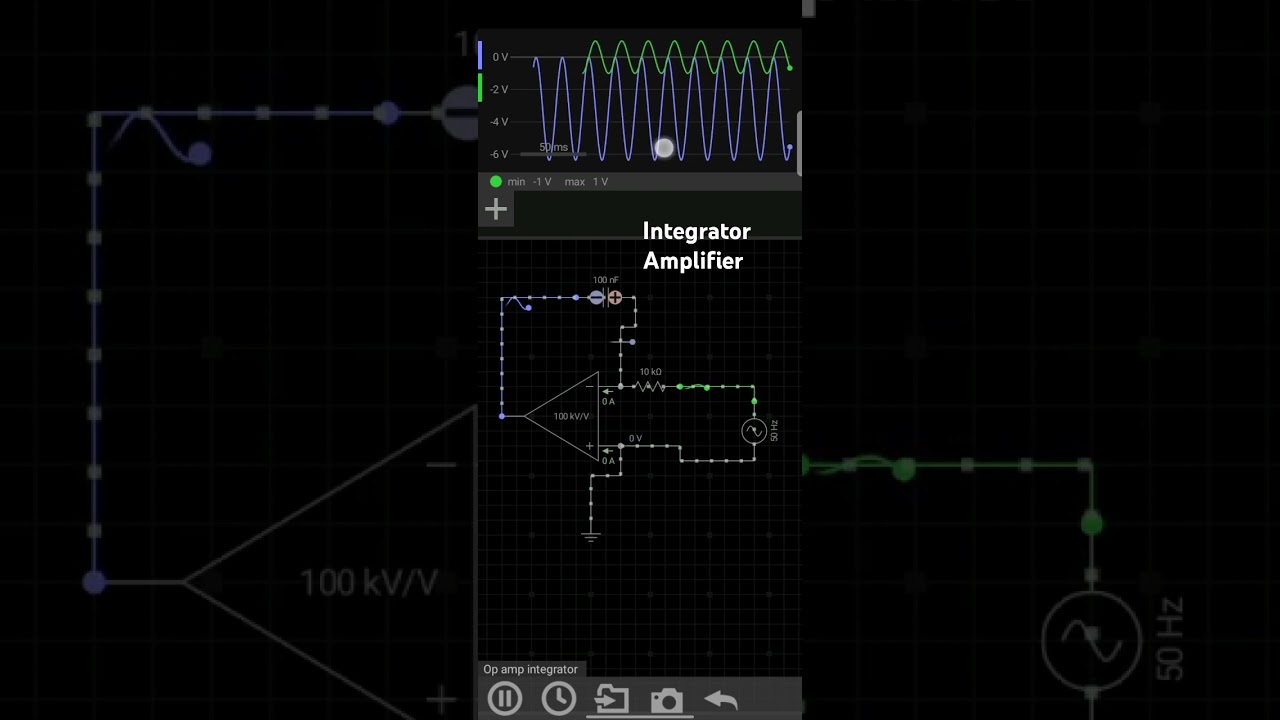This screenshot has height=720, width=1280.
Task: Tap the min -1 V readout
Action: pos(529,182)
